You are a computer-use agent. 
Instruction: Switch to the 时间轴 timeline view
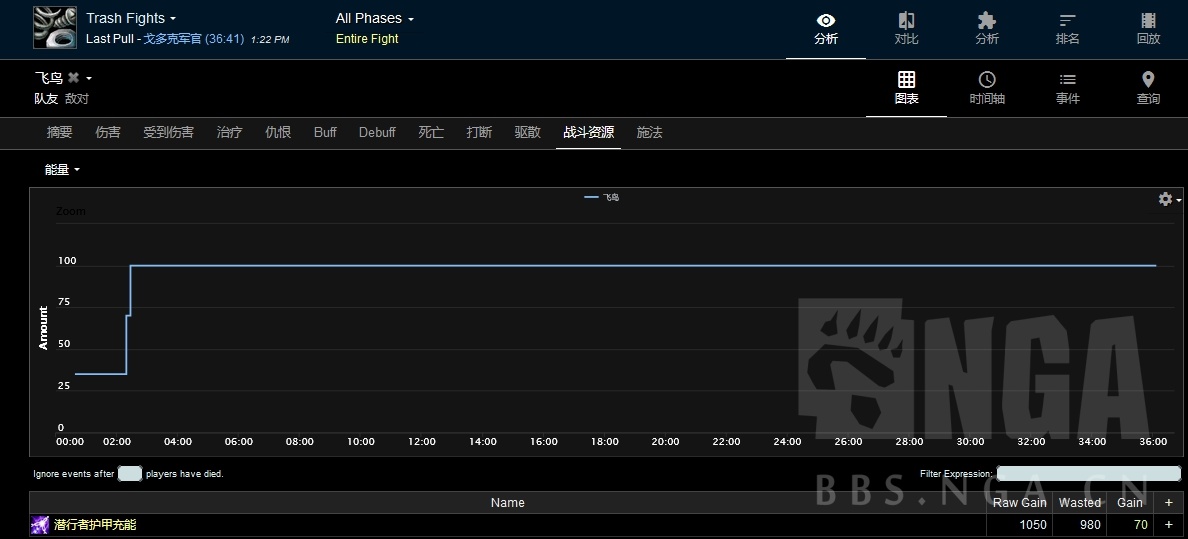click(x=986, y=89)
